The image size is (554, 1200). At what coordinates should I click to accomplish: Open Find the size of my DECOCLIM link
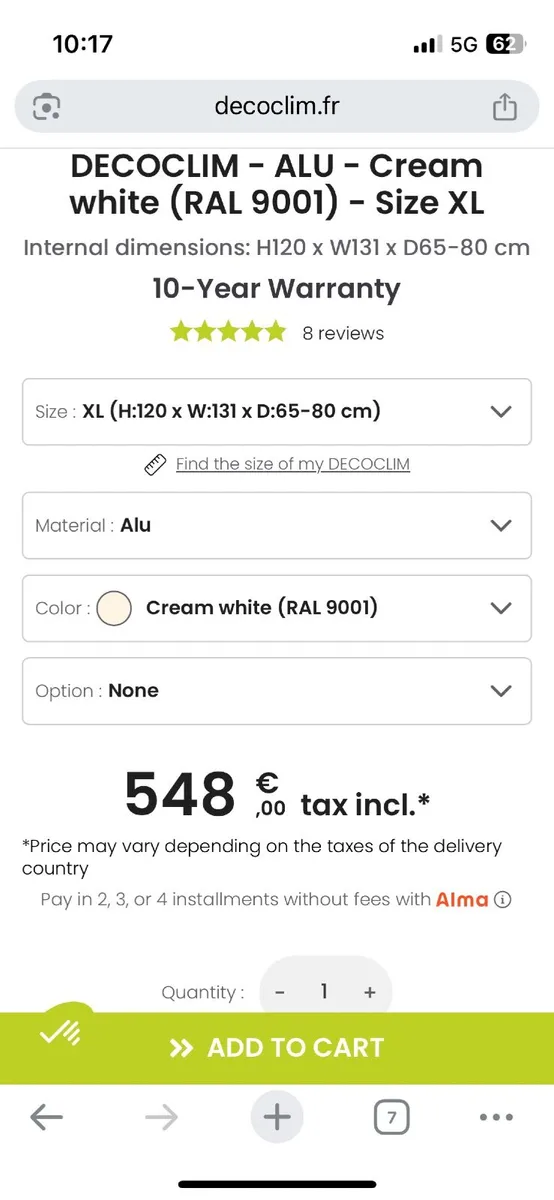click(x=293, y=464)
